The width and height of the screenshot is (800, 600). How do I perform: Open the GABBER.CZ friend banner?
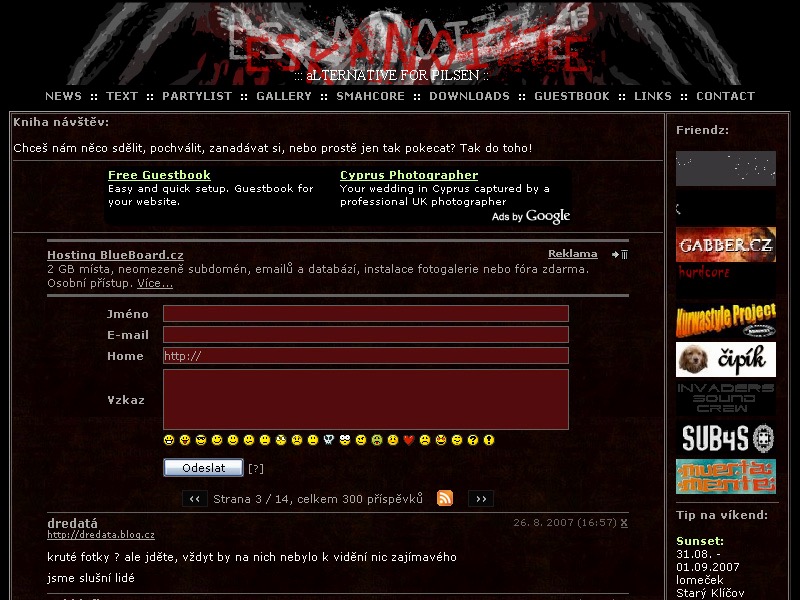click(x=725, y=245)
